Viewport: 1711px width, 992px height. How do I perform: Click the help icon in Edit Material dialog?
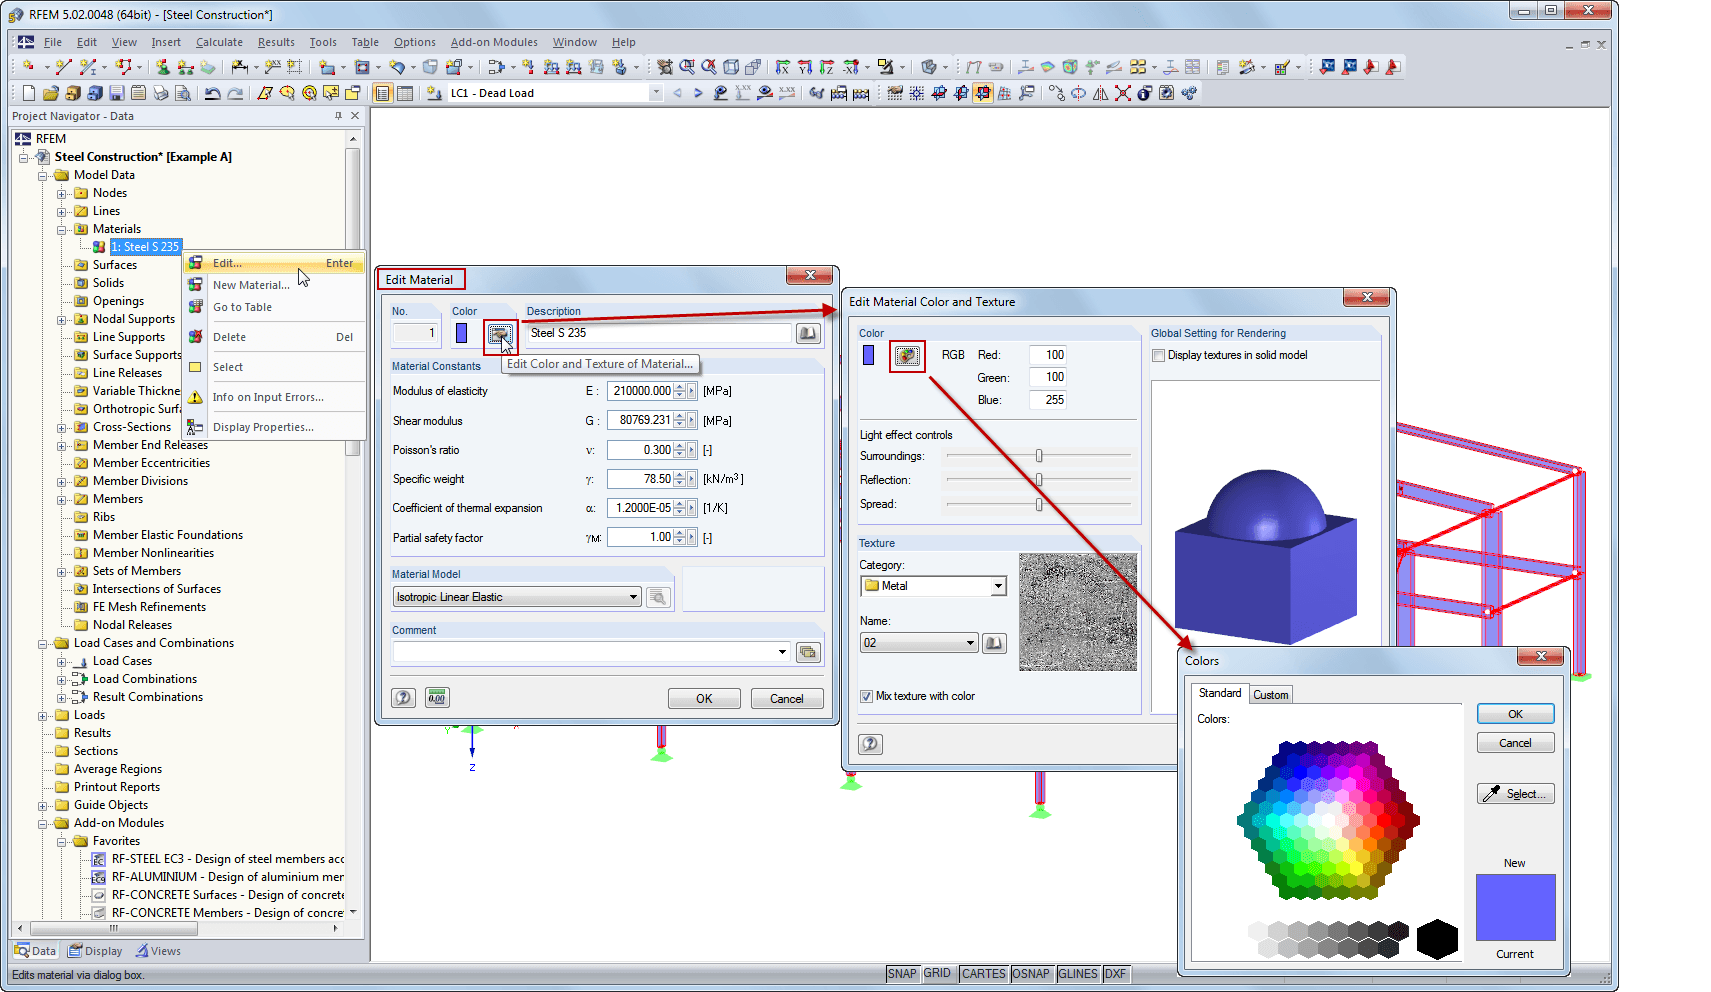(x=403, y=698)
